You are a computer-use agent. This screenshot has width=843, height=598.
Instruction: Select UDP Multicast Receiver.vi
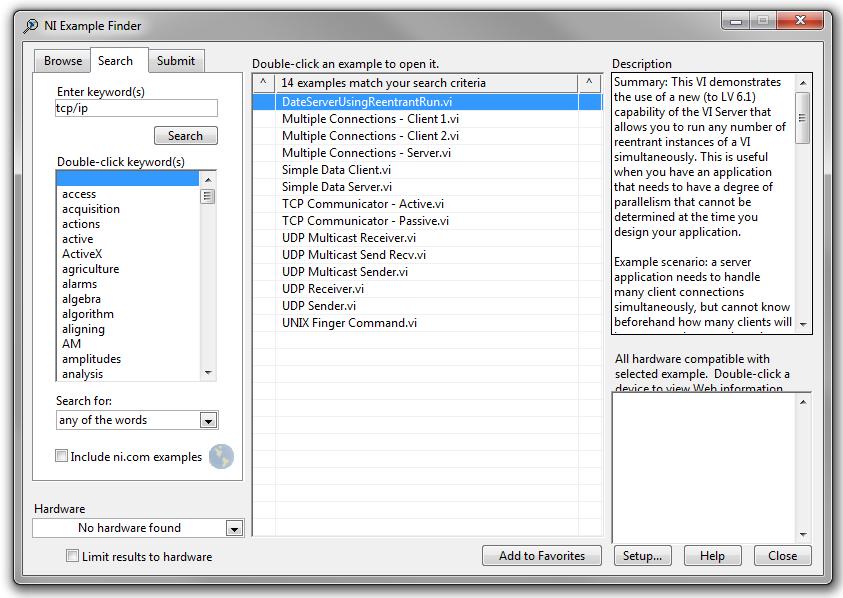pyautogui.click(x=427, y=238)
